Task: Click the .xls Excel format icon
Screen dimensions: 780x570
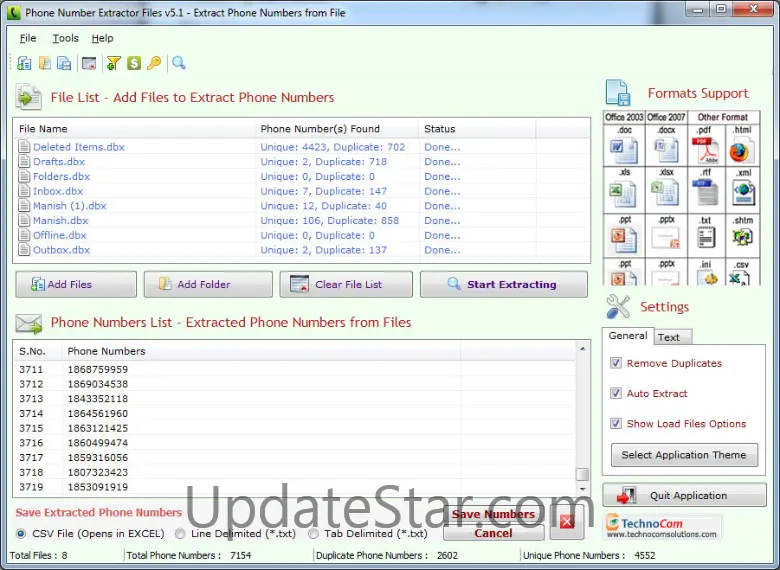Action: pos(623,194)
